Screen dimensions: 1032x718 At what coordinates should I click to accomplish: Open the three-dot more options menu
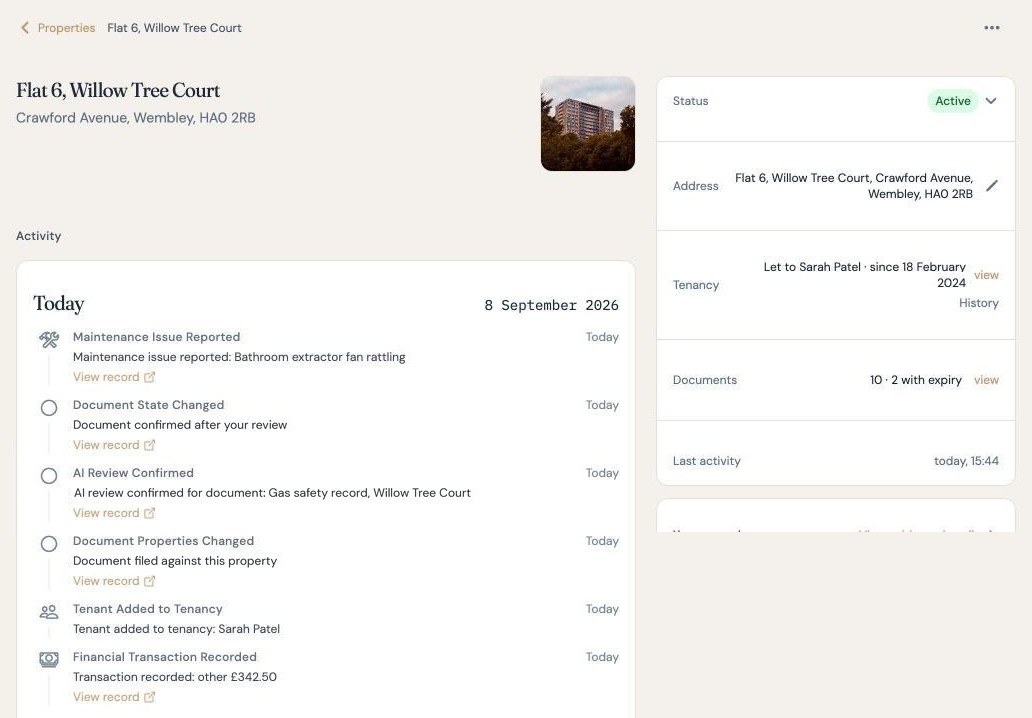point(992,28)
